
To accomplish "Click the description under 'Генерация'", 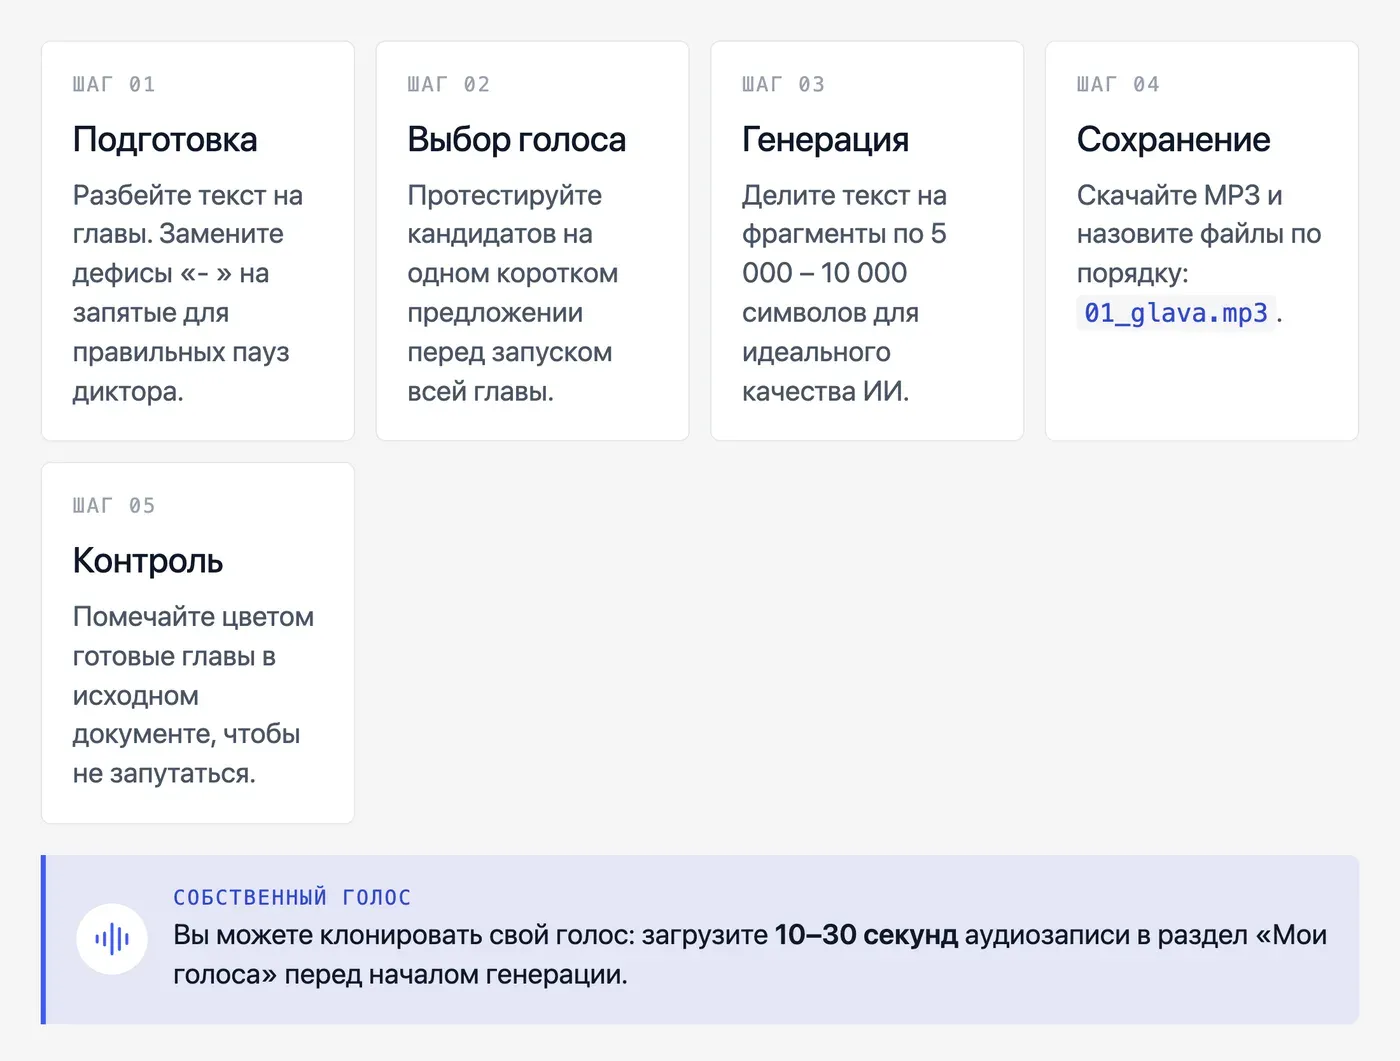I will [x=845, y=293].
